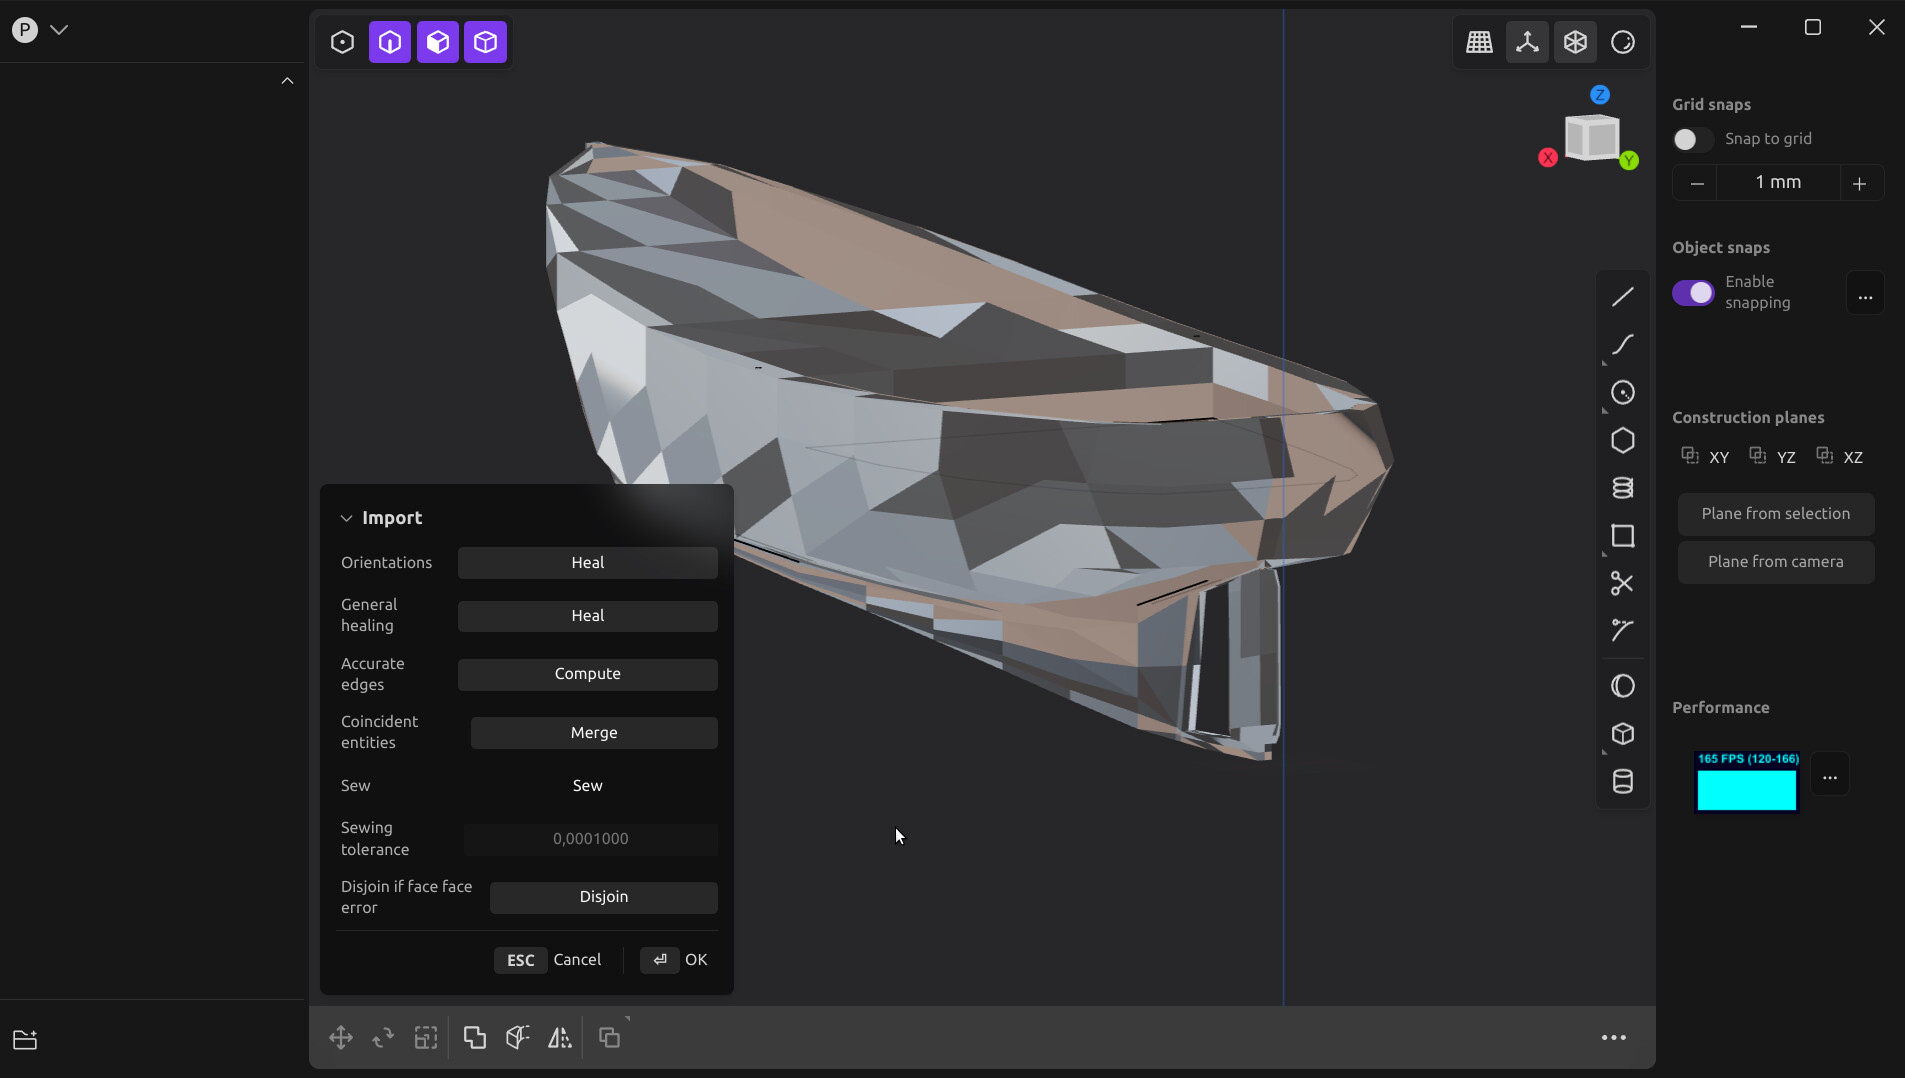Screen dimensions: 1905x1078
Task: Select the Cylinder primitive tool
Action: tap(1622, 781)
